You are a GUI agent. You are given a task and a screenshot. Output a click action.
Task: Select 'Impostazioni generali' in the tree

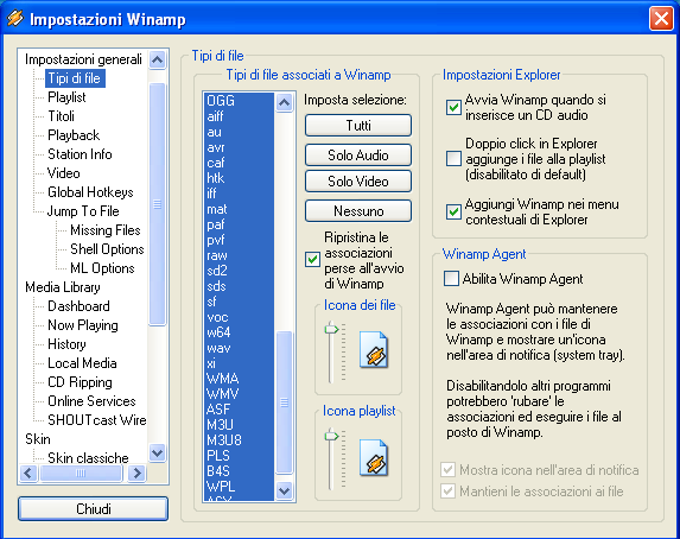click(x=83, y=59)
